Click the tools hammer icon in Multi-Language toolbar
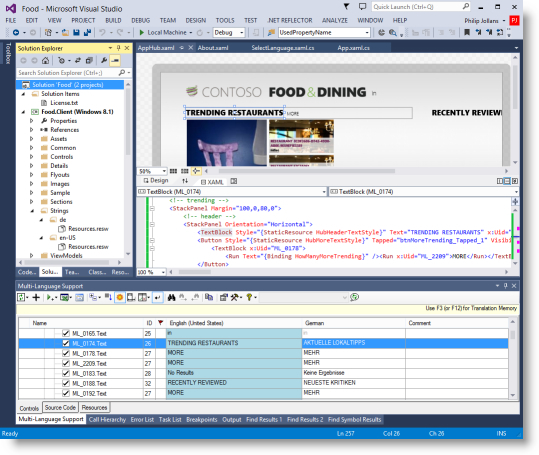Viewport: 539px width, 455px height. tap(235, 297)
